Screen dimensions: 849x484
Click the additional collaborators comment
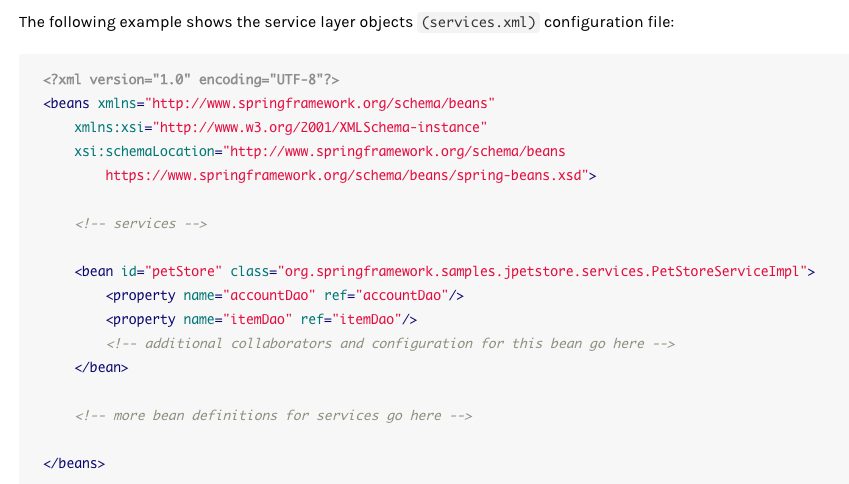click(x=390, y=343)
